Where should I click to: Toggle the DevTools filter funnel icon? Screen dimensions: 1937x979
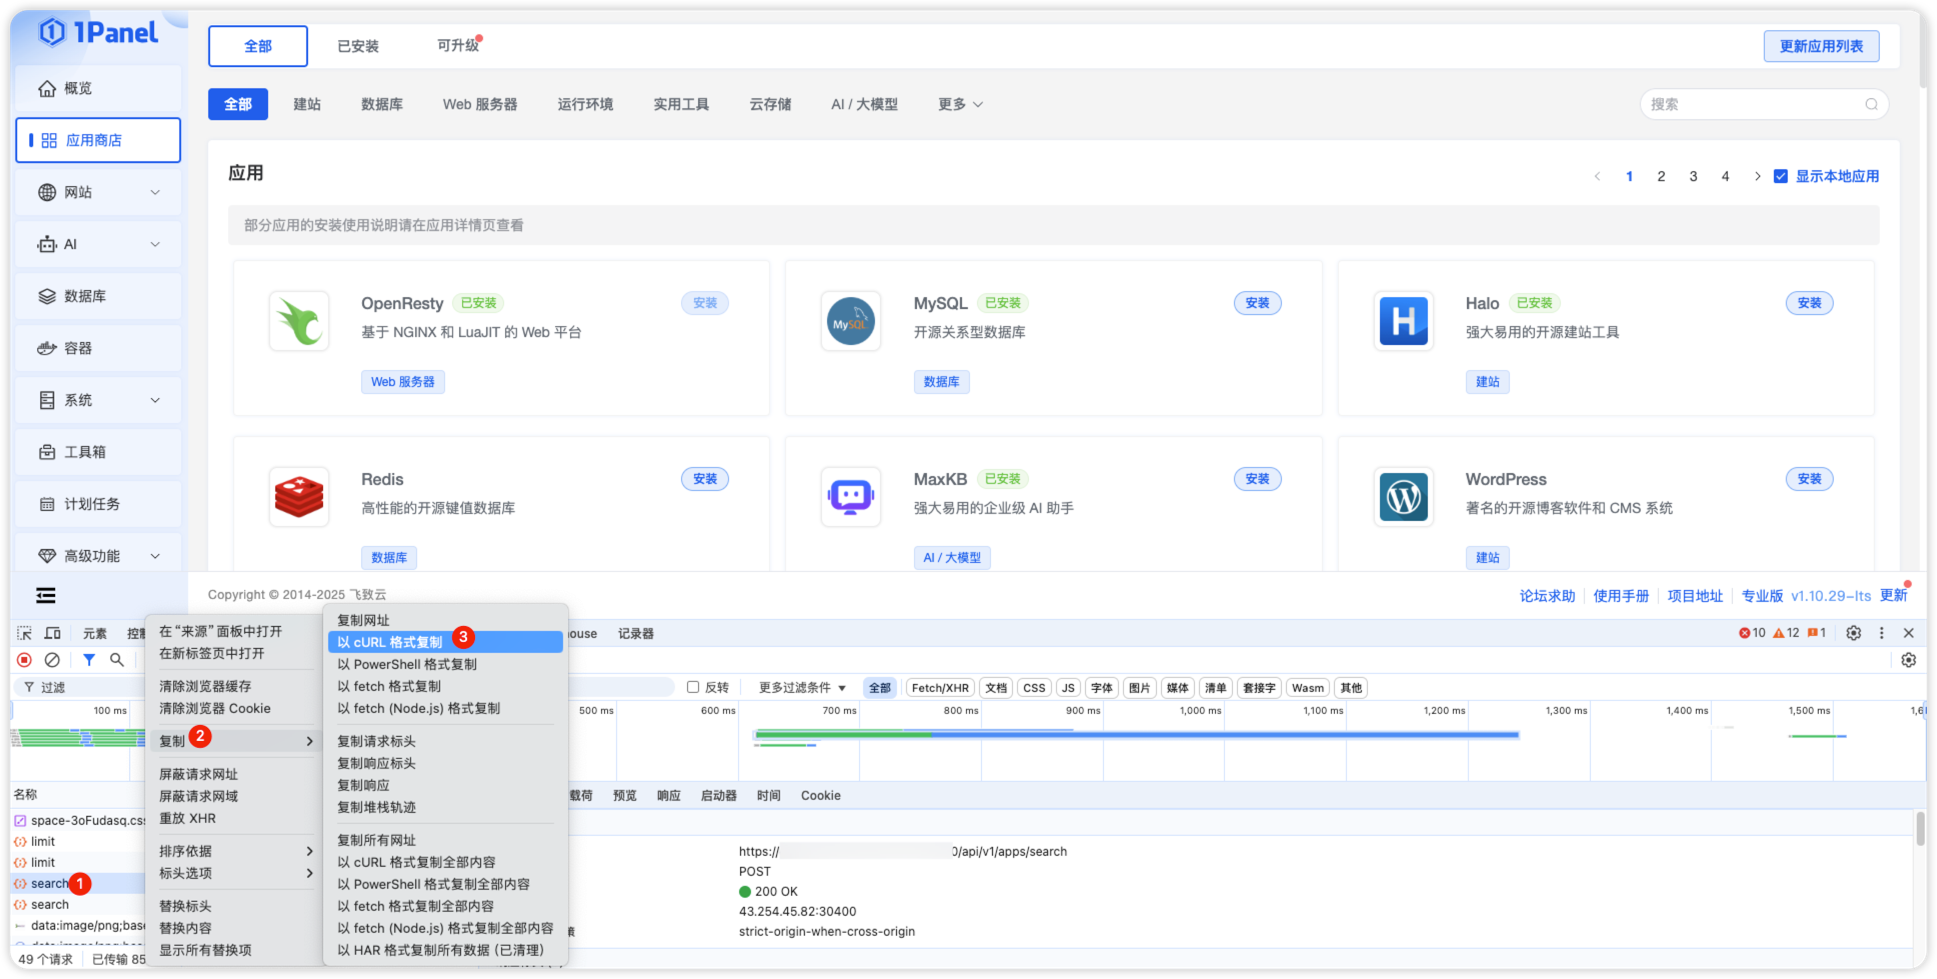point(89,660)
